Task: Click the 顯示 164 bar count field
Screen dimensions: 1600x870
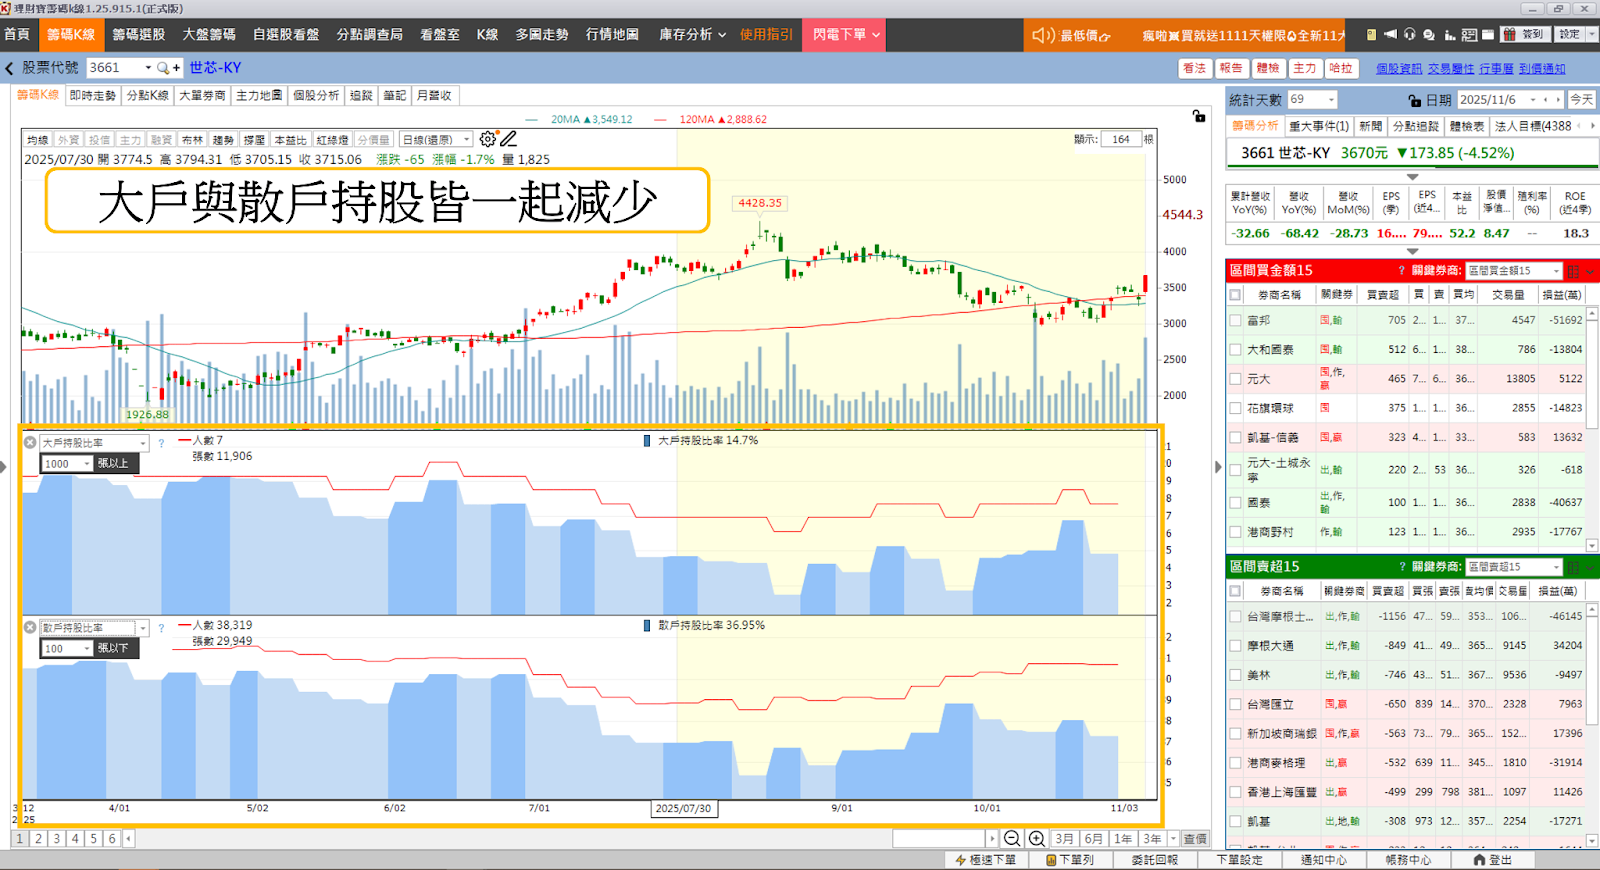Action: coord(1122,139)
